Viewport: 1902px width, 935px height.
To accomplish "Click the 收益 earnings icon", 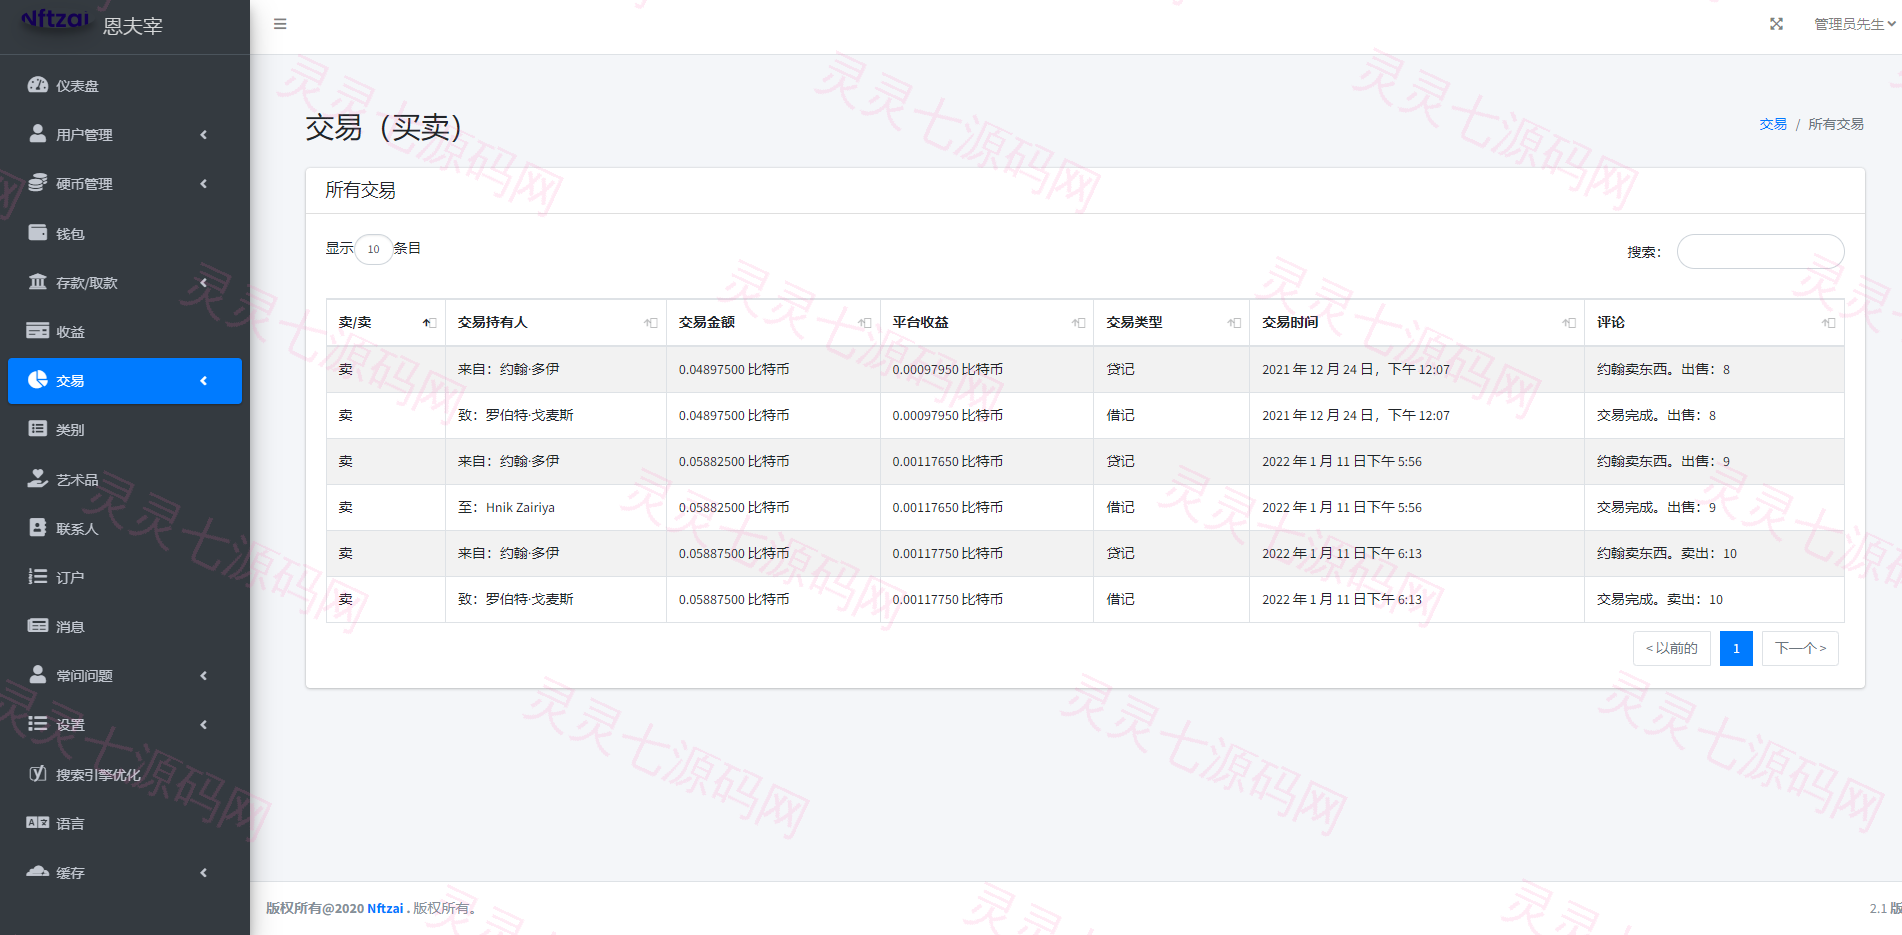I will (x=38, y=331).
